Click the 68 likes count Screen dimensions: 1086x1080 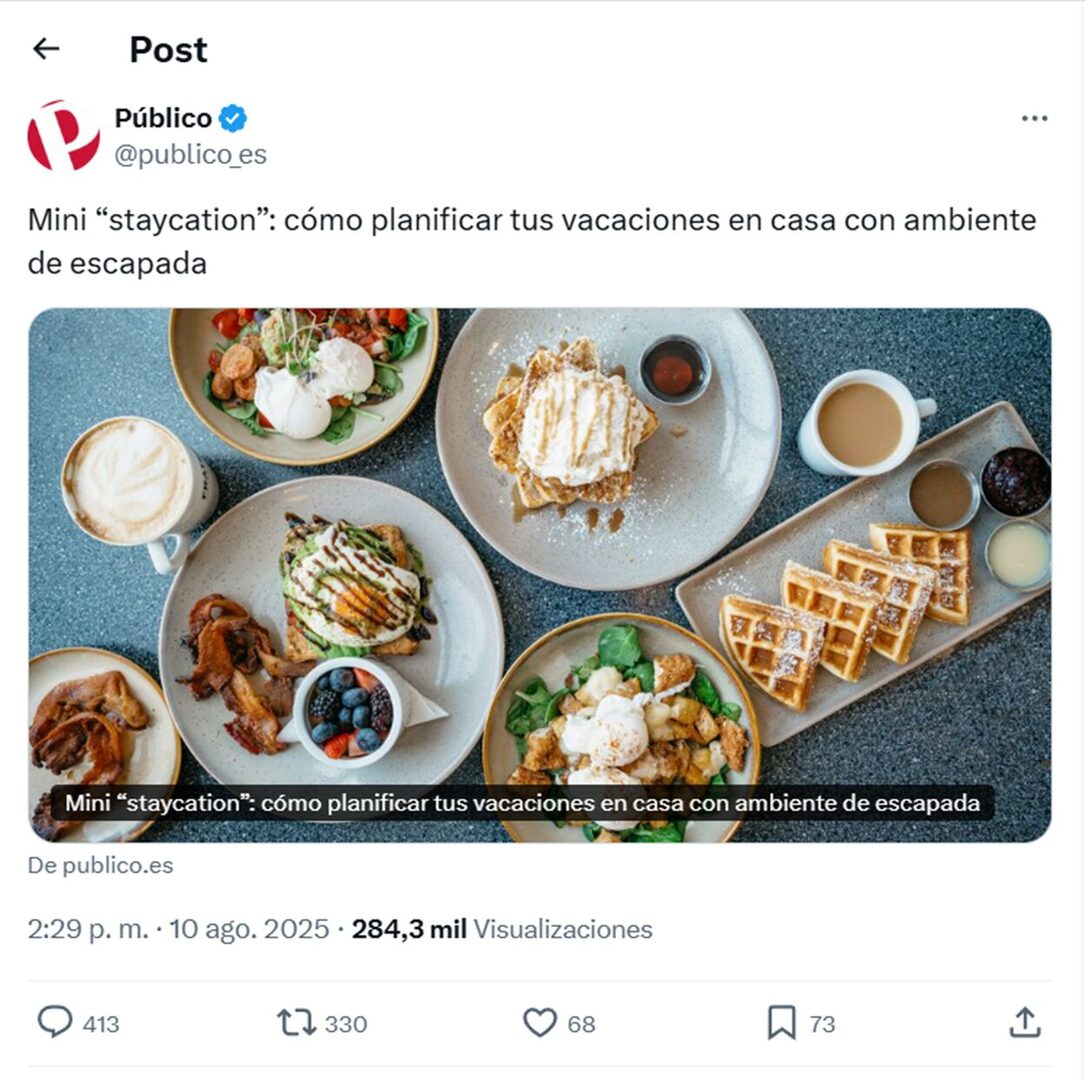click(x=581, y=1024)
